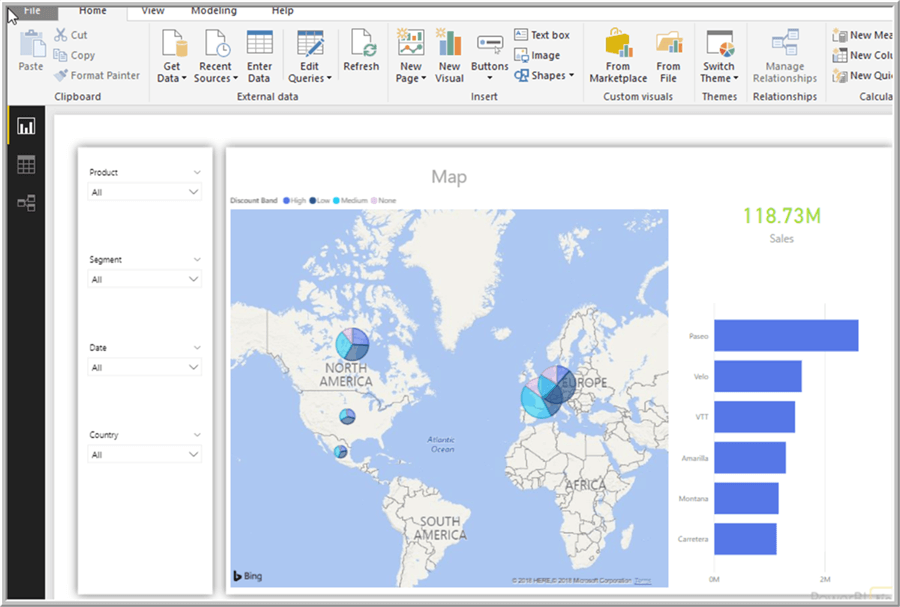The image size is (900, 607).
Task: Click the Product slicer header chevron
Action: click(x=197, y=172)
